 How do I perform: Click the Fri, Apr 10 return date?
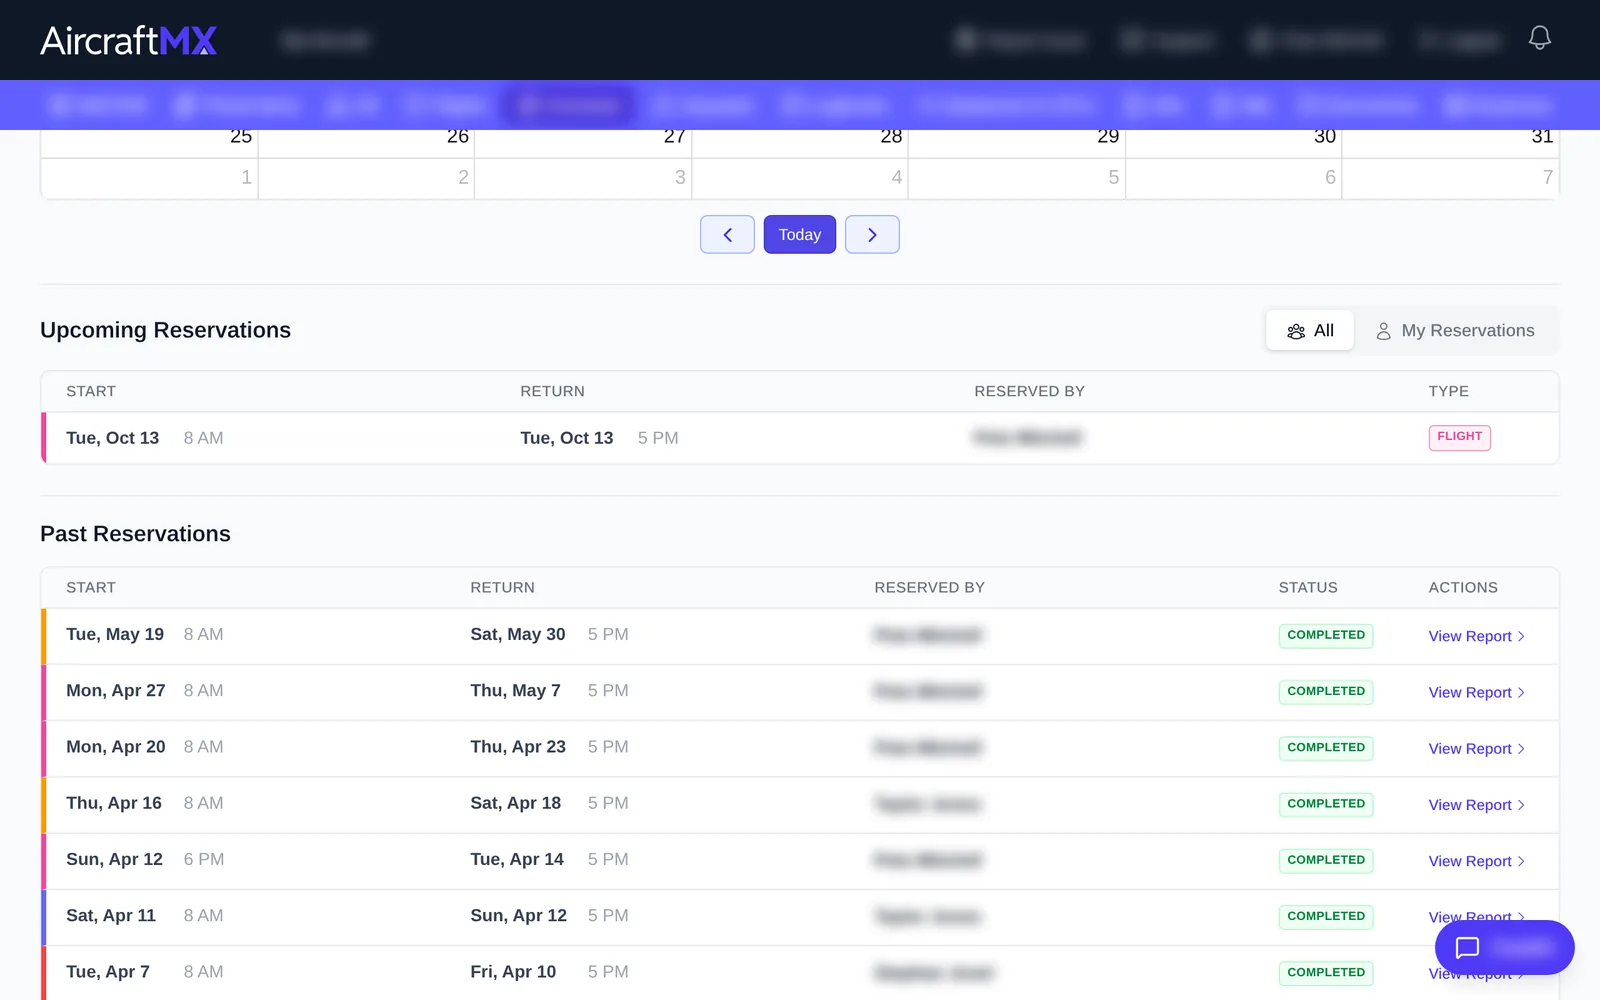(513, 971)
